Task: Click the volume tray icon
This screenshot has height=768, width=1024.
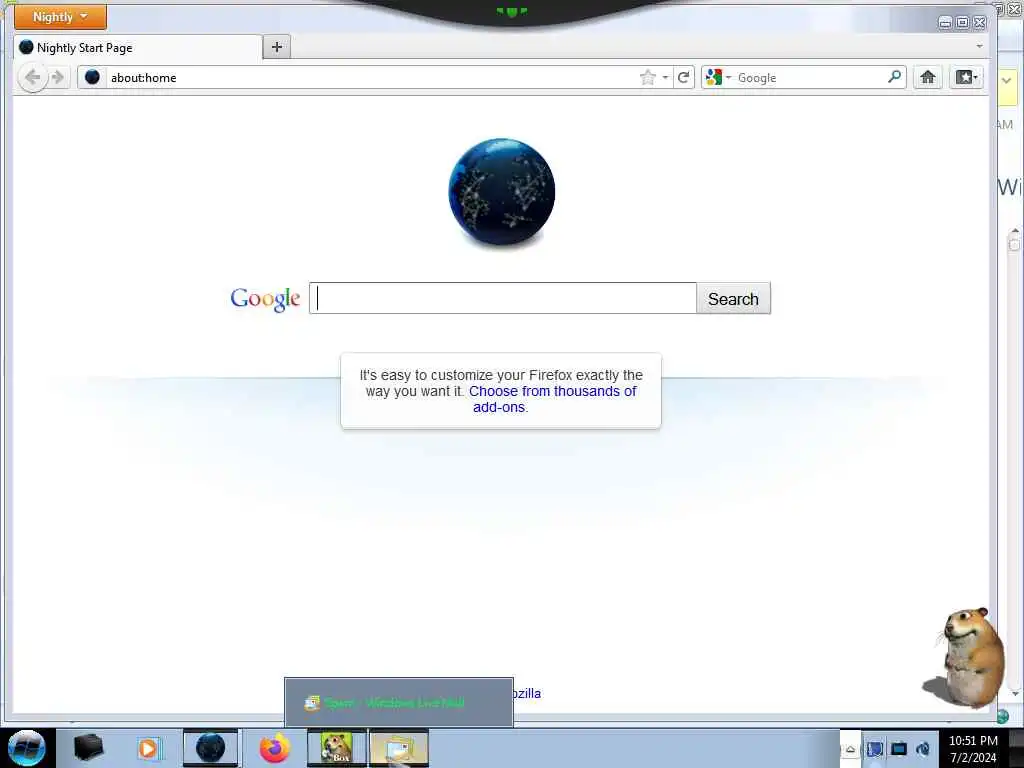Action: pos(923,748)
